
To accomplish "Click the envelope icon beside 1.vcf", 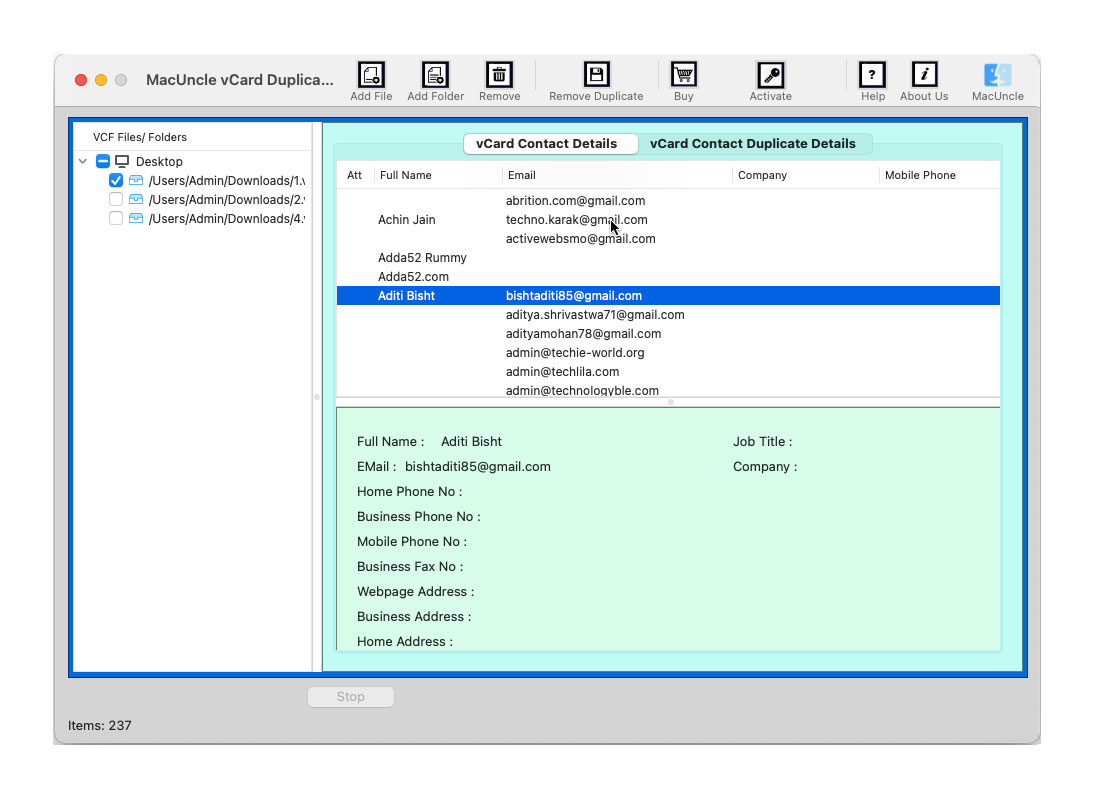I will click(x=135, y=180).
